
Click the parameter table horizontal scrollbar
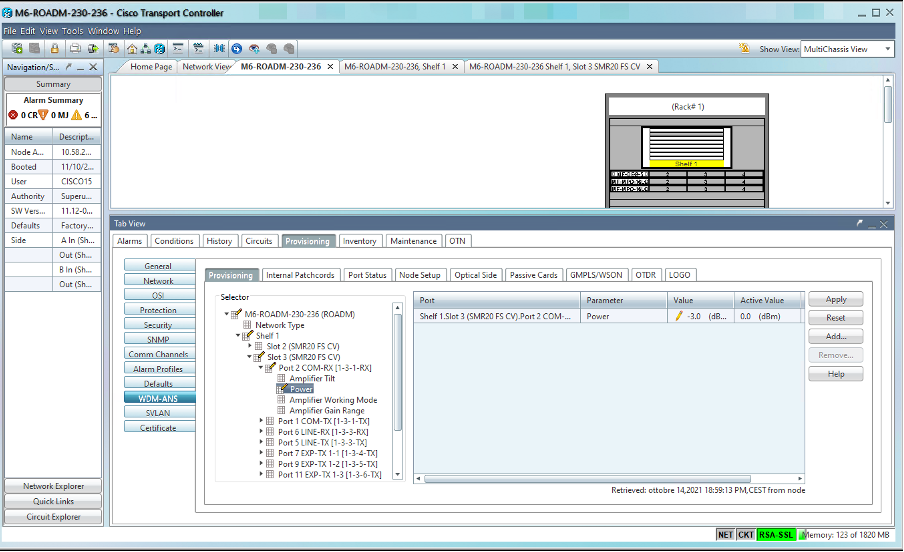pos(587,479)
